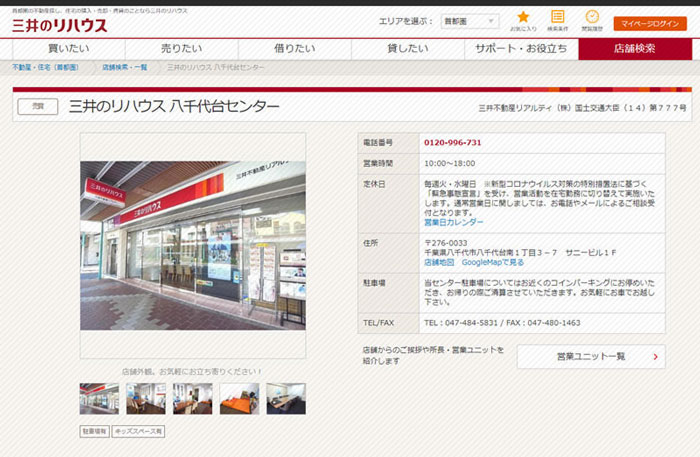Select the third thumbnail showing reception area
The width and height of the screenshot is (700, 457).
click(193, 399)
